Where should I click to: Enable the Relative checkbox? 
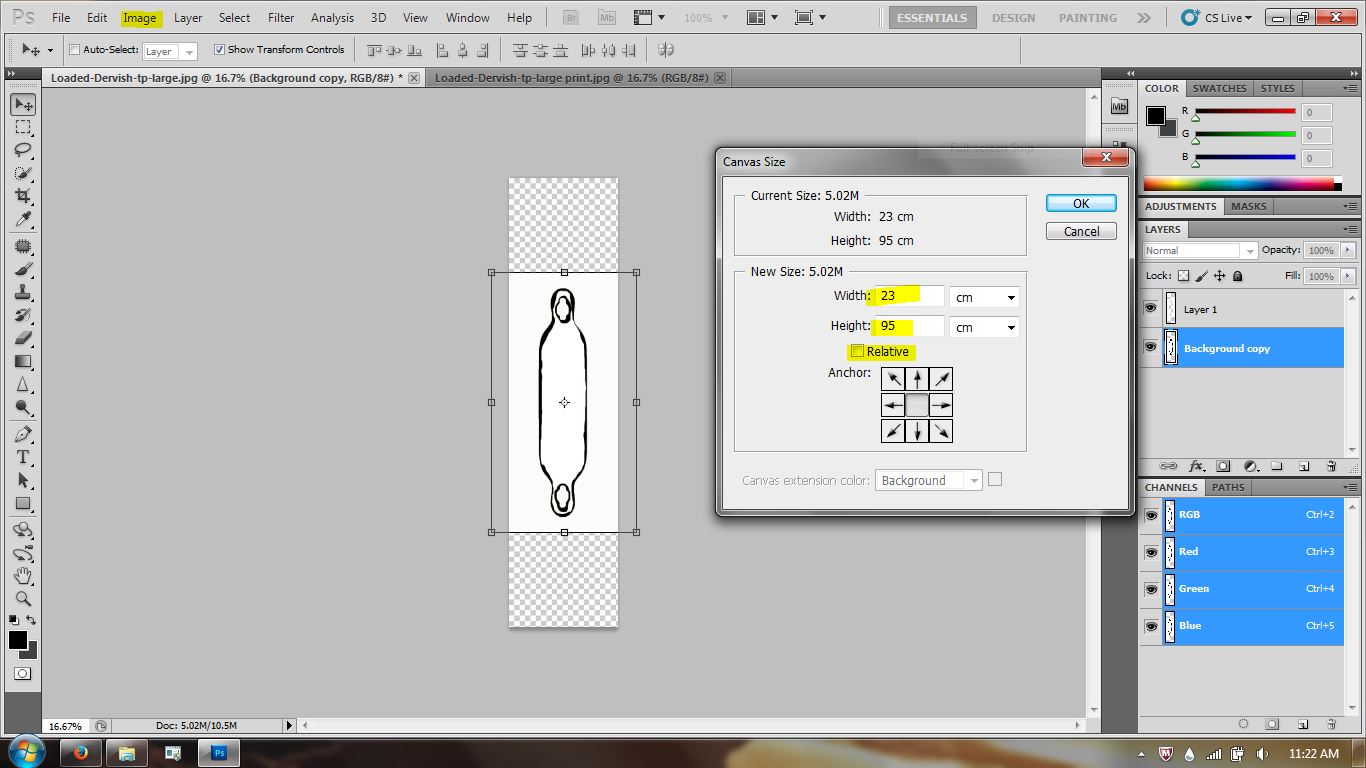858,351
